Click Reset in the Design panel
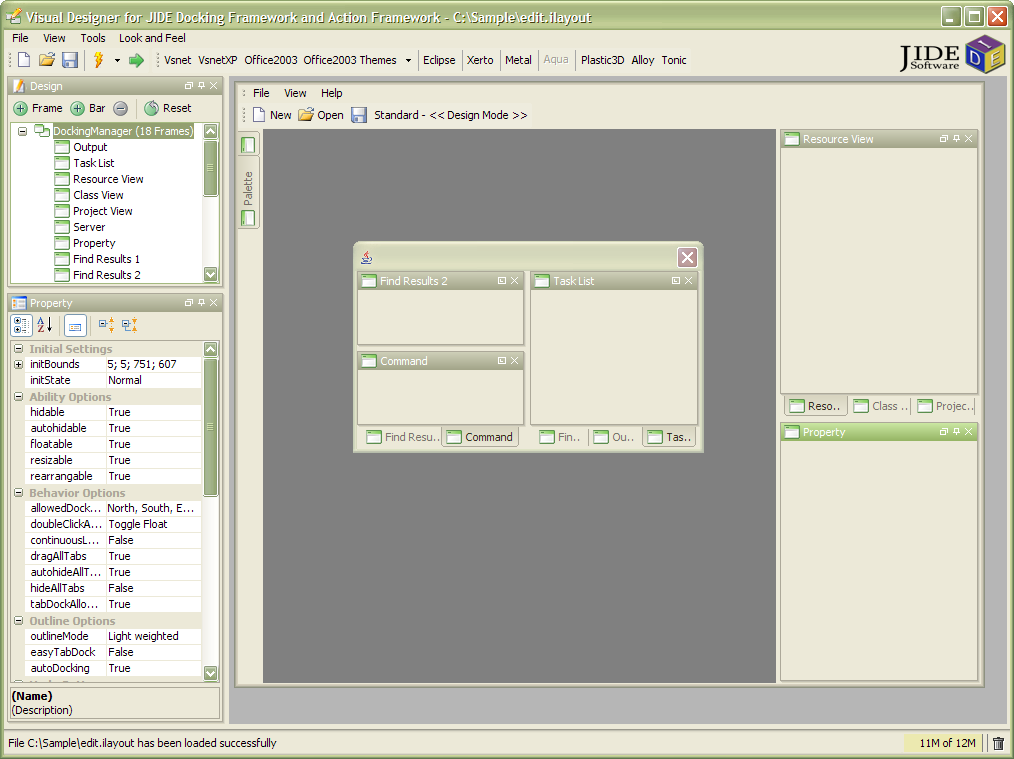The image size is (1014, 759). [x=168, y=109]
